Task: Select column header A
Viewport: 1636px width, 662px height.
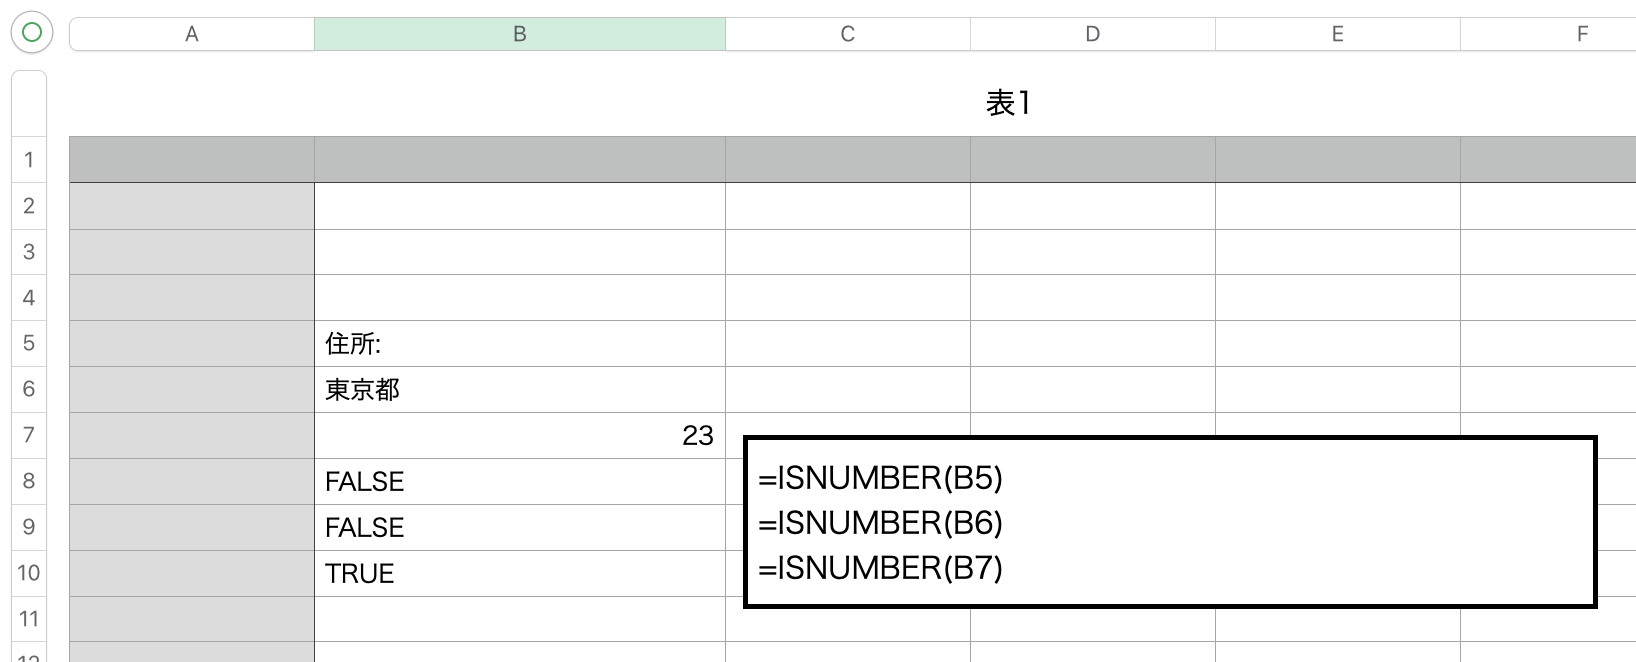Action: (x=191, y=33)
